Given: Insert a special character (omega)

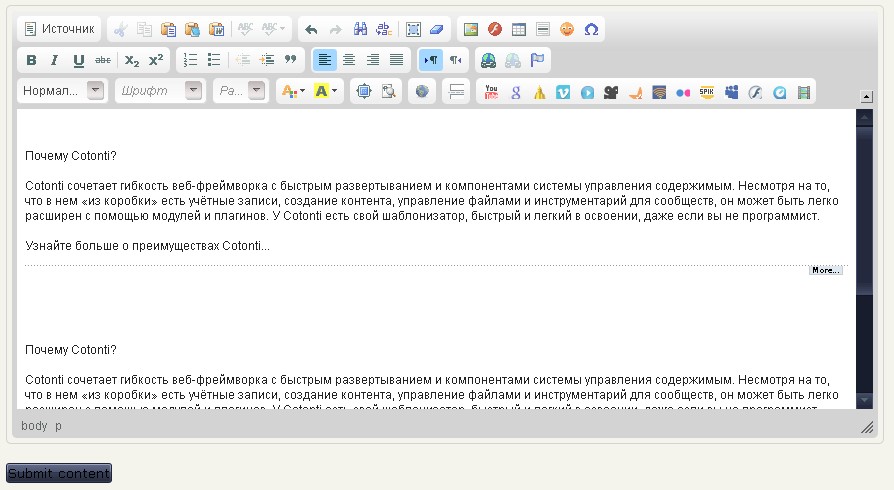Looking at the screenshot, I should tap(591, 29).
